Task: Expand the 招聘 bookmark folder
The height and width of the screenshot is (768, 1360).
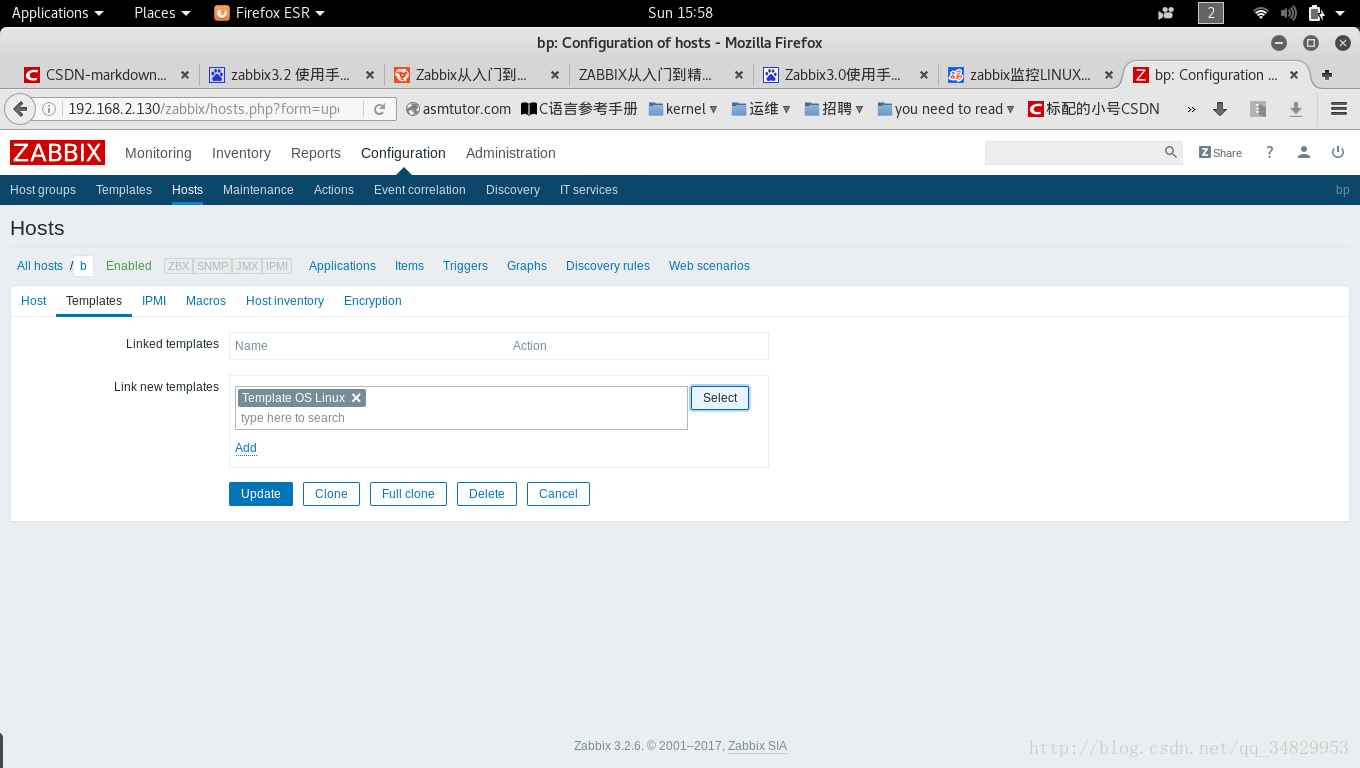Action: tap(835, 109)
